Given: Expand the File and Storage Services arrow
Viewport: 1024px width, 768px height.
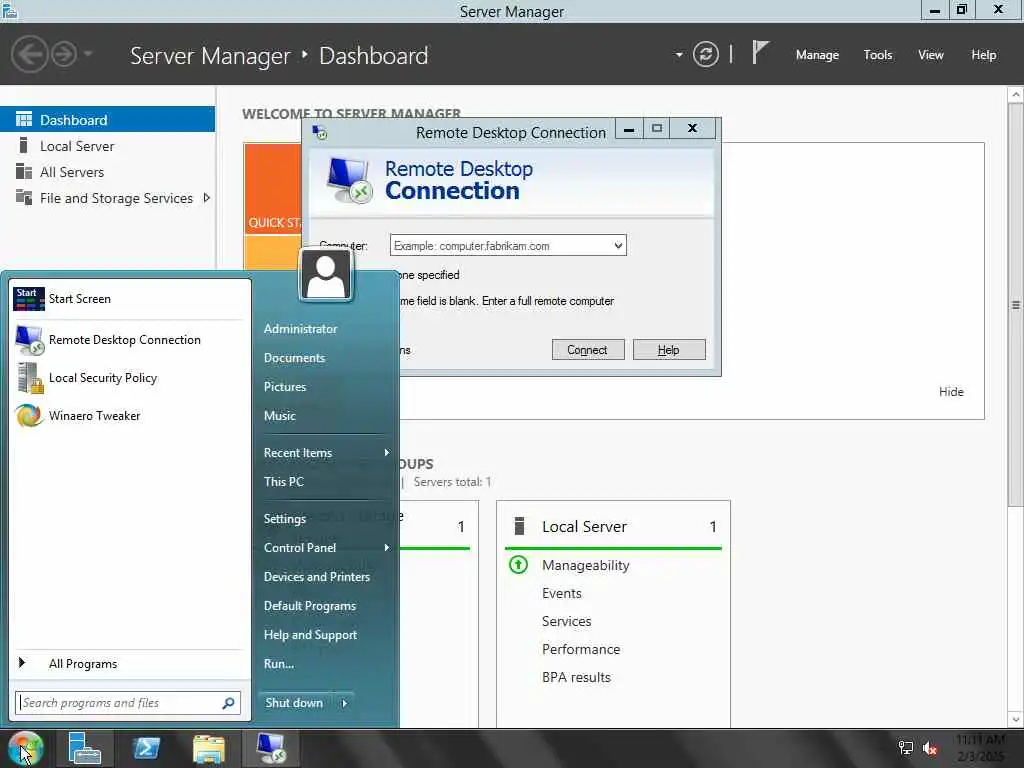Looking at the screenshot, I should (206, 198).
